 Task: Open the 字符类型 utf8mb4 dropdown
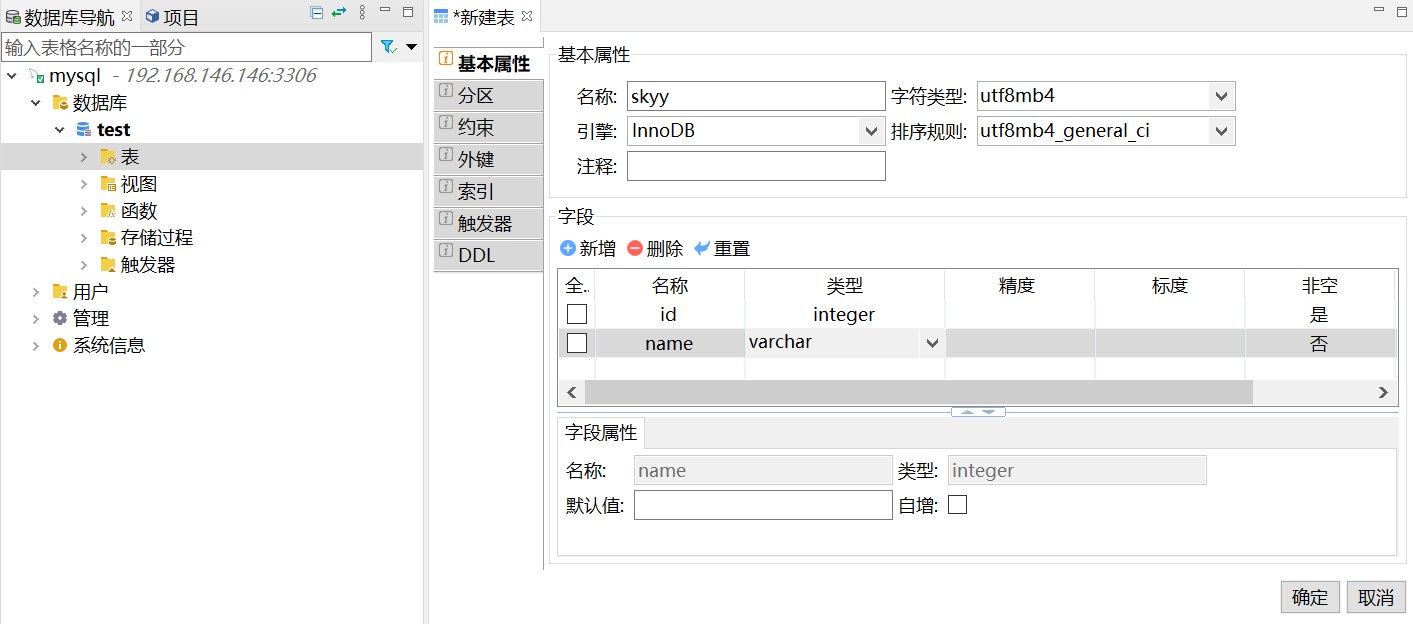click(x=1220, y=96)
